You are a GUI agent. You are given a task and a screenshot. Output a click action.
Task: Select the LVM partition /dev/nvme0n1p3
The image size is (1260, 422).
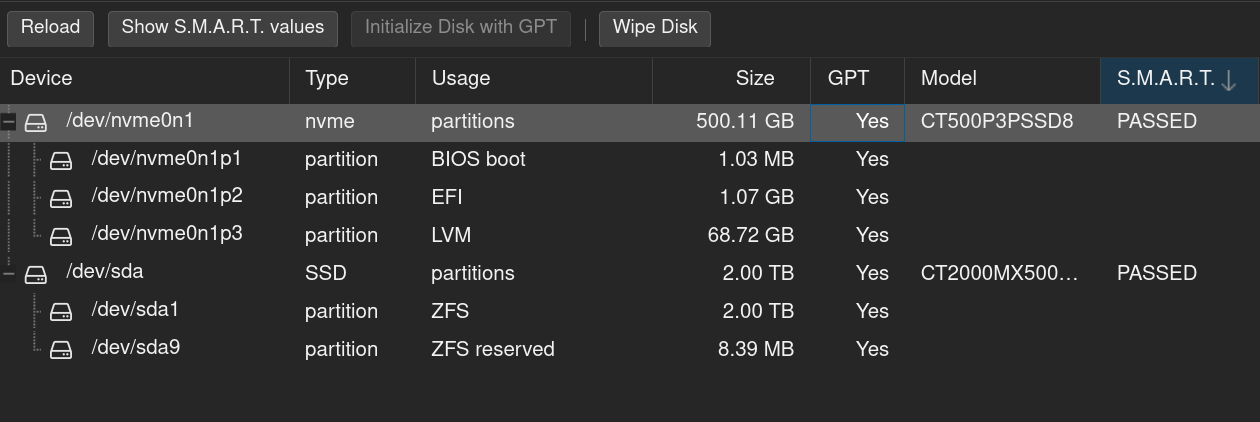click(630, 235)
